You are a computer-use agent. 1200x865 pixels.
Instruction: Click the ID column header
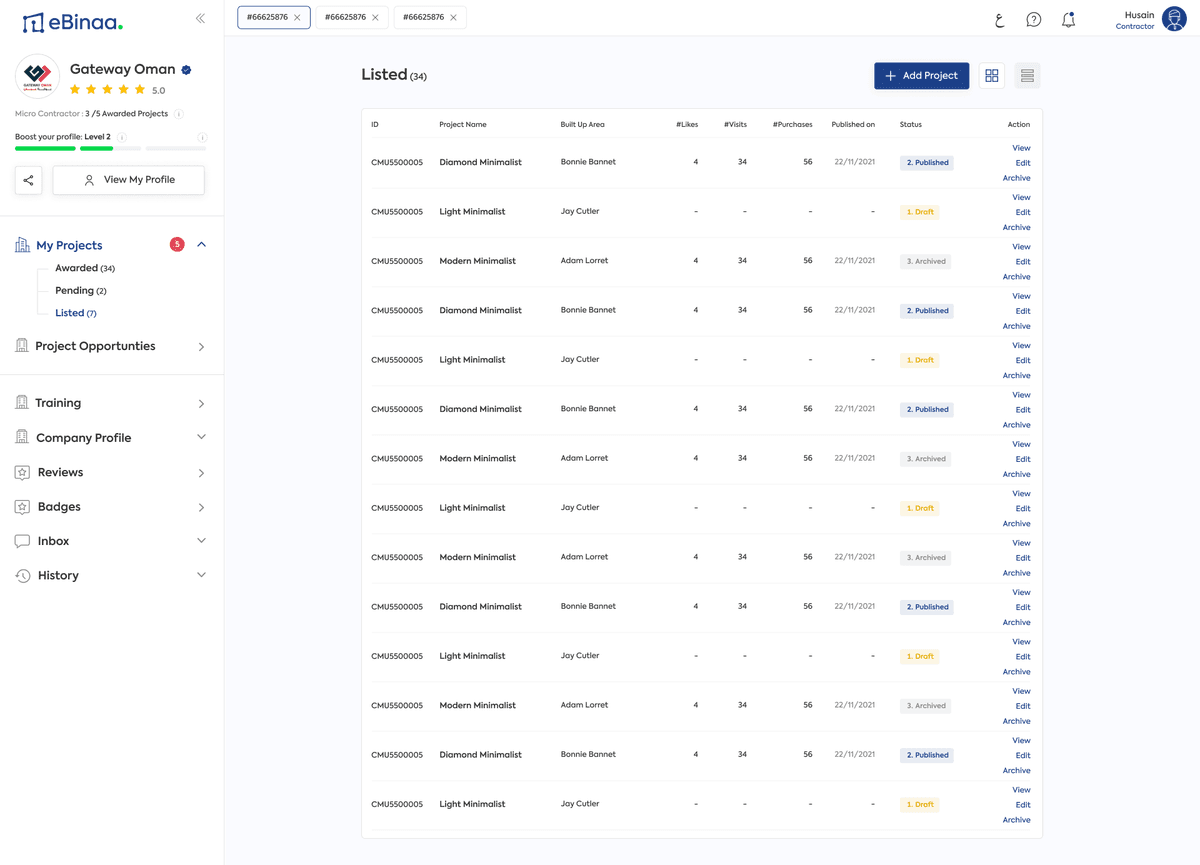[x=375, y=125]
